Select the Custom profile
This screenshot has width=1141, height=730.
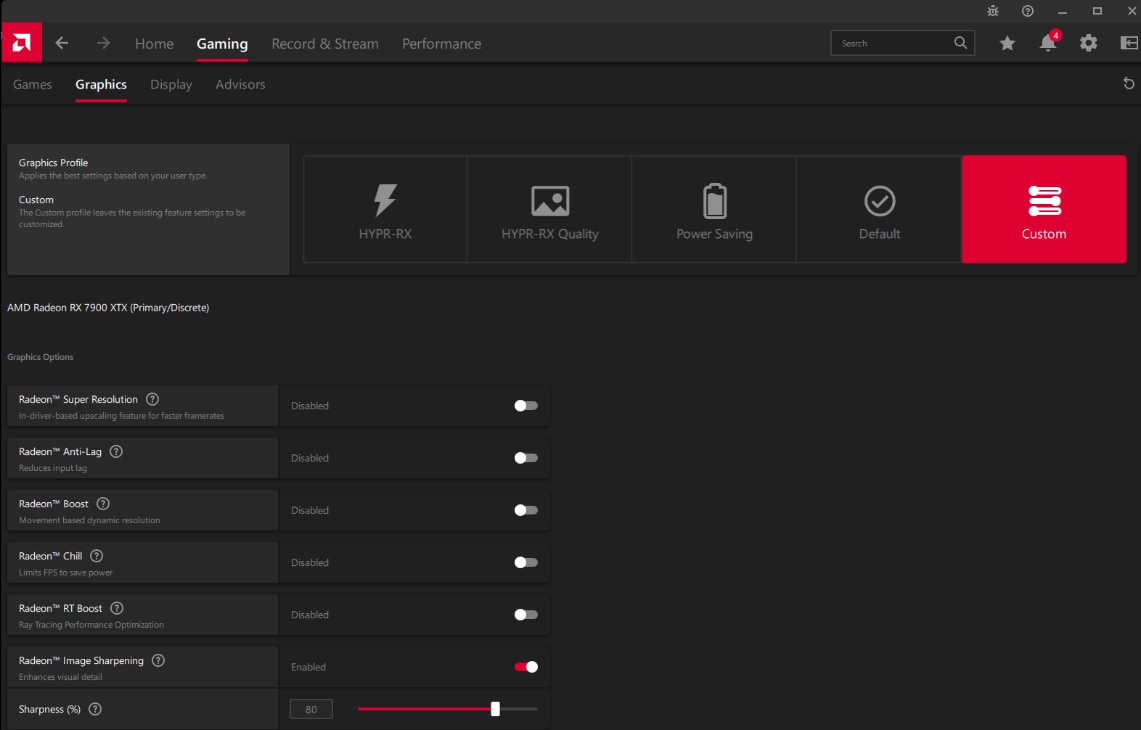tap(1043, 209)
